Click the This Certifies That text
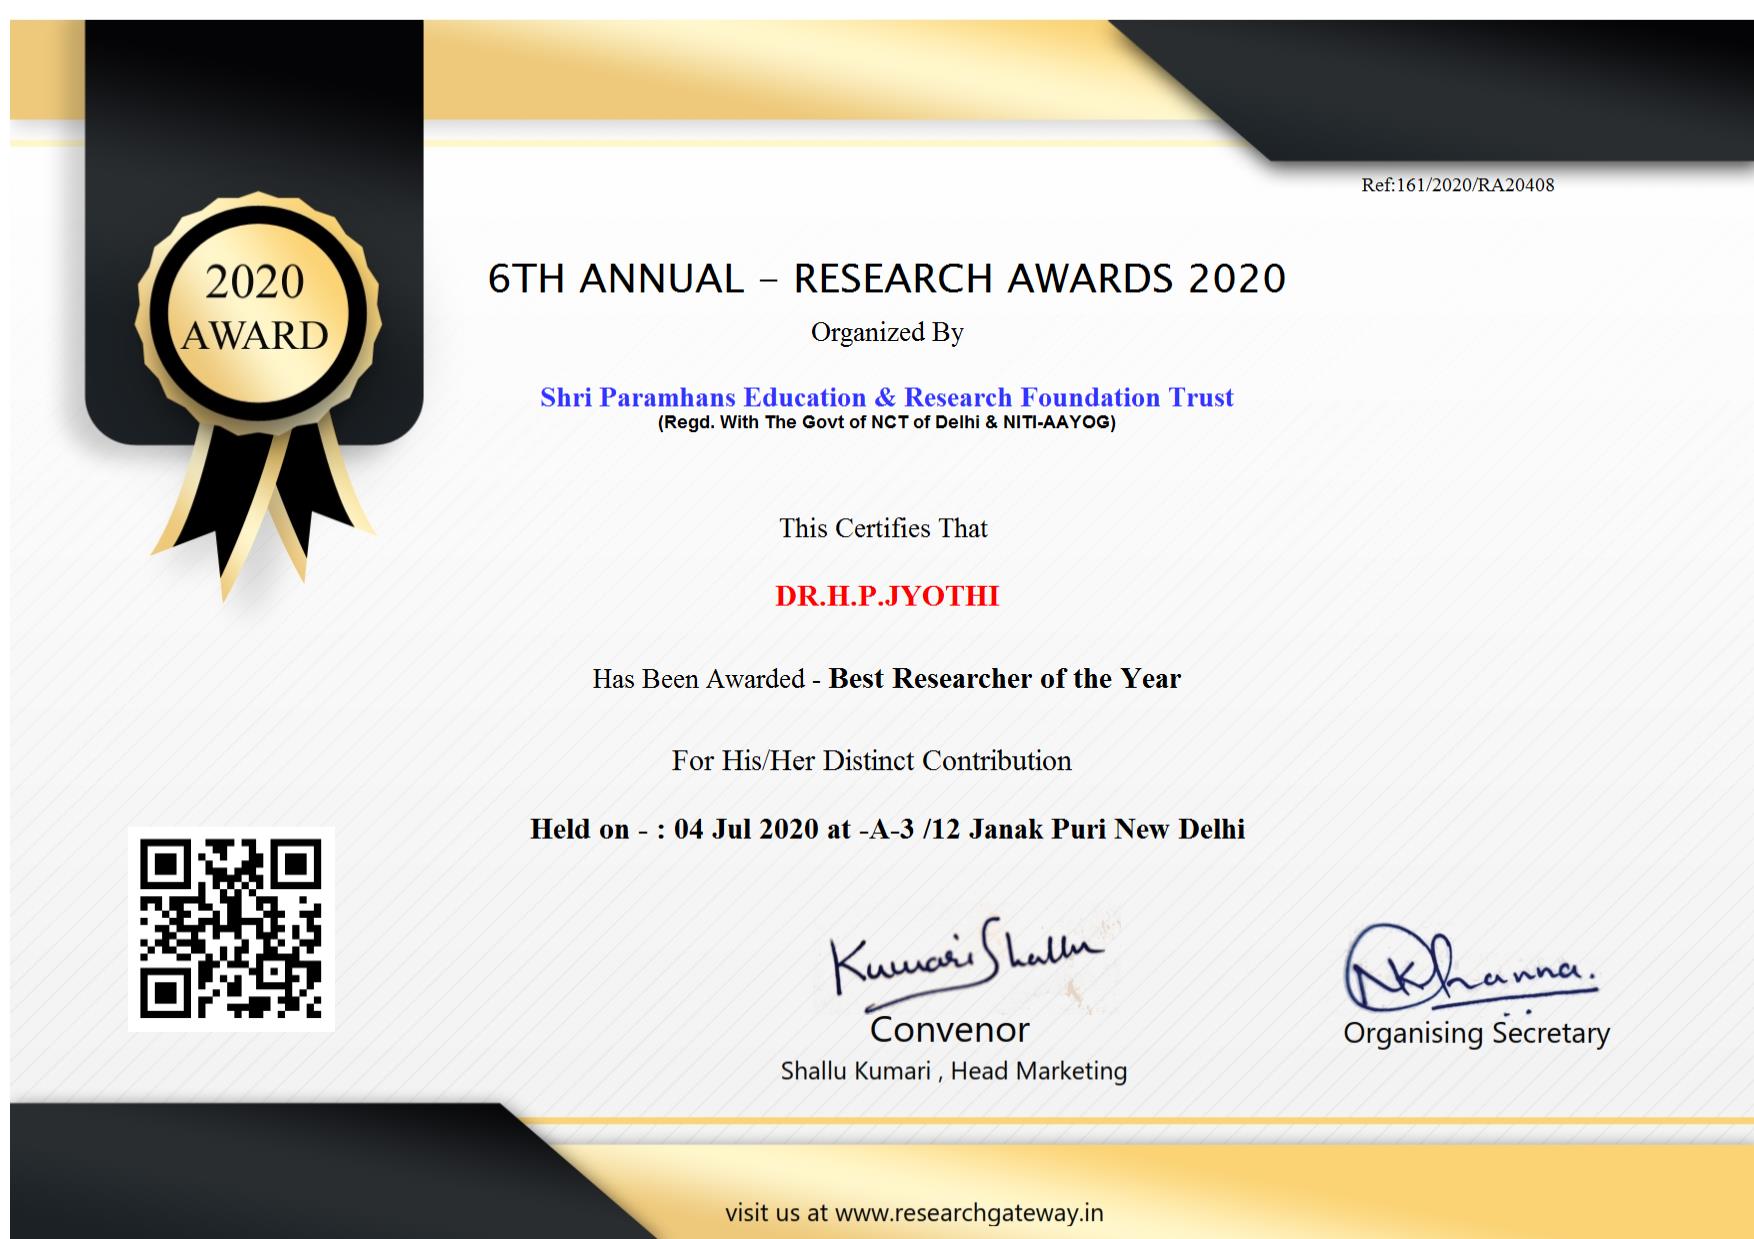Image resolution: width=1754 pixels, height=1239 pixels. [x=883, y=528]
